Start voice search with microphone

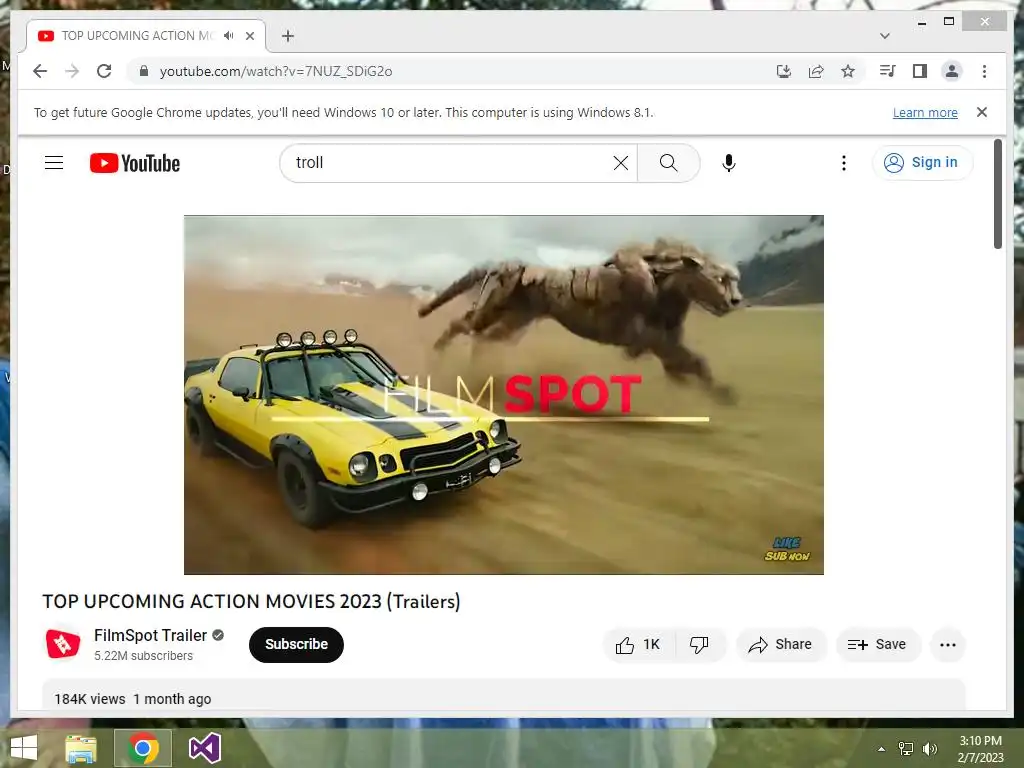click(729, 163)
